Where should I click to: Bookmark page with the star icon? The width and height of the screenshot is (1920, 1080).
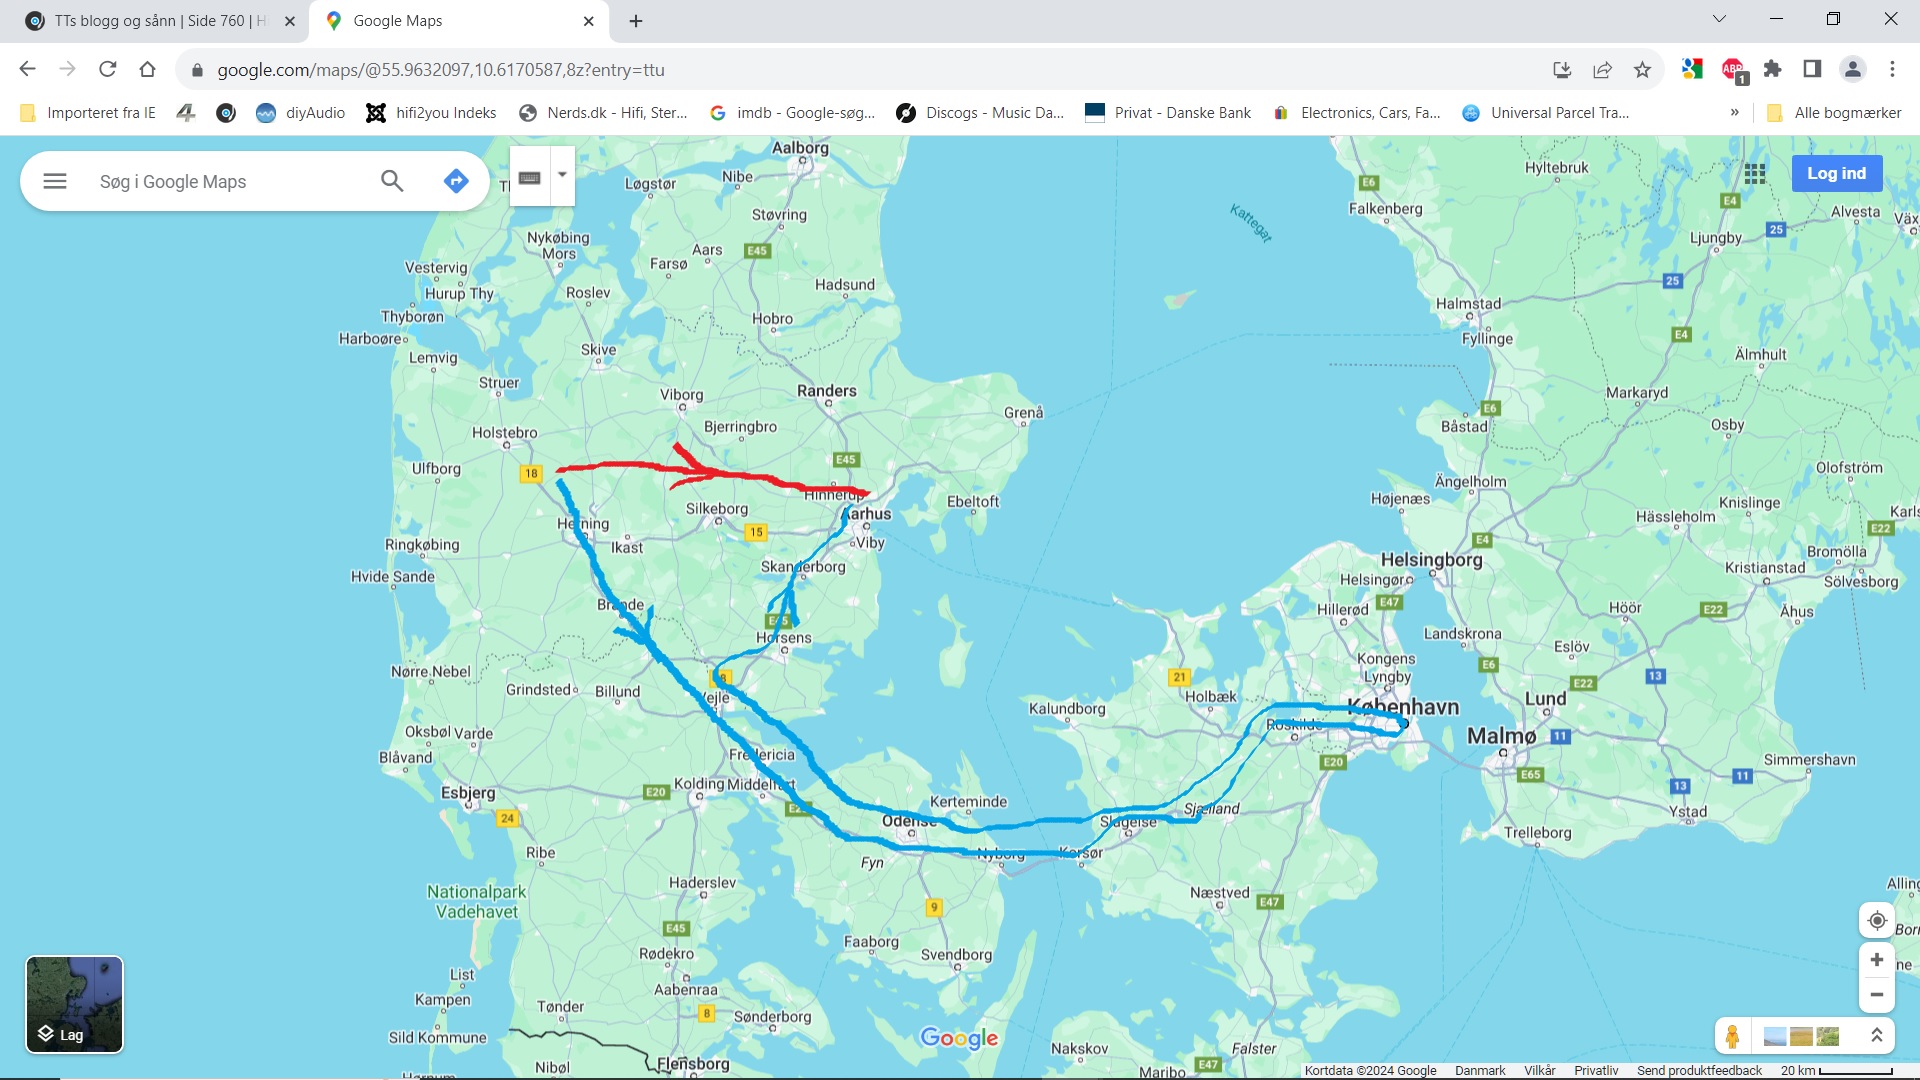pyautogui.click(x=1642, y=69)
